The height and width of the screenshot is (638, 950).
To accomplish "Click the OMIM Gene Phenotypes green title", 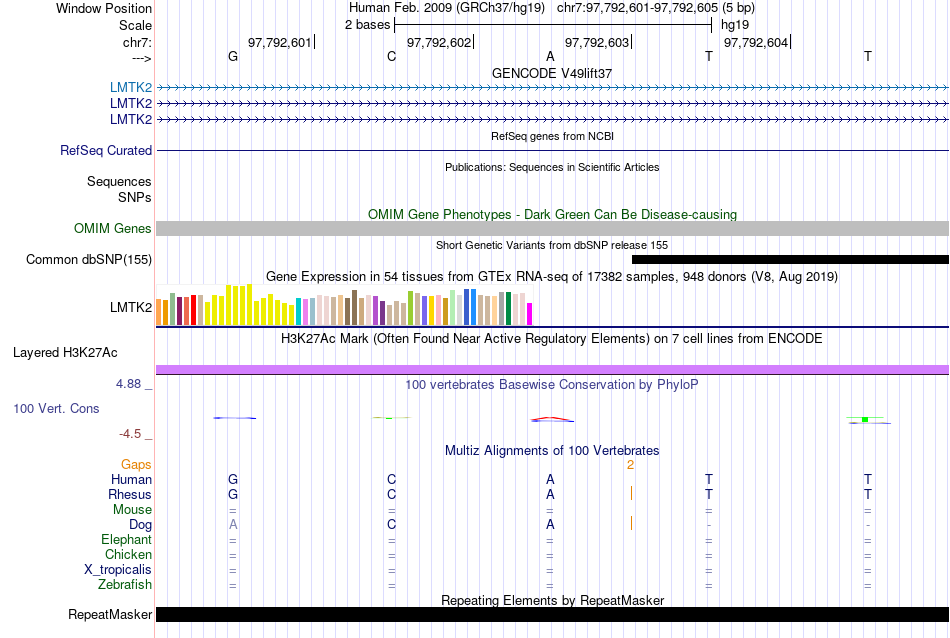I will coord(553,214).
